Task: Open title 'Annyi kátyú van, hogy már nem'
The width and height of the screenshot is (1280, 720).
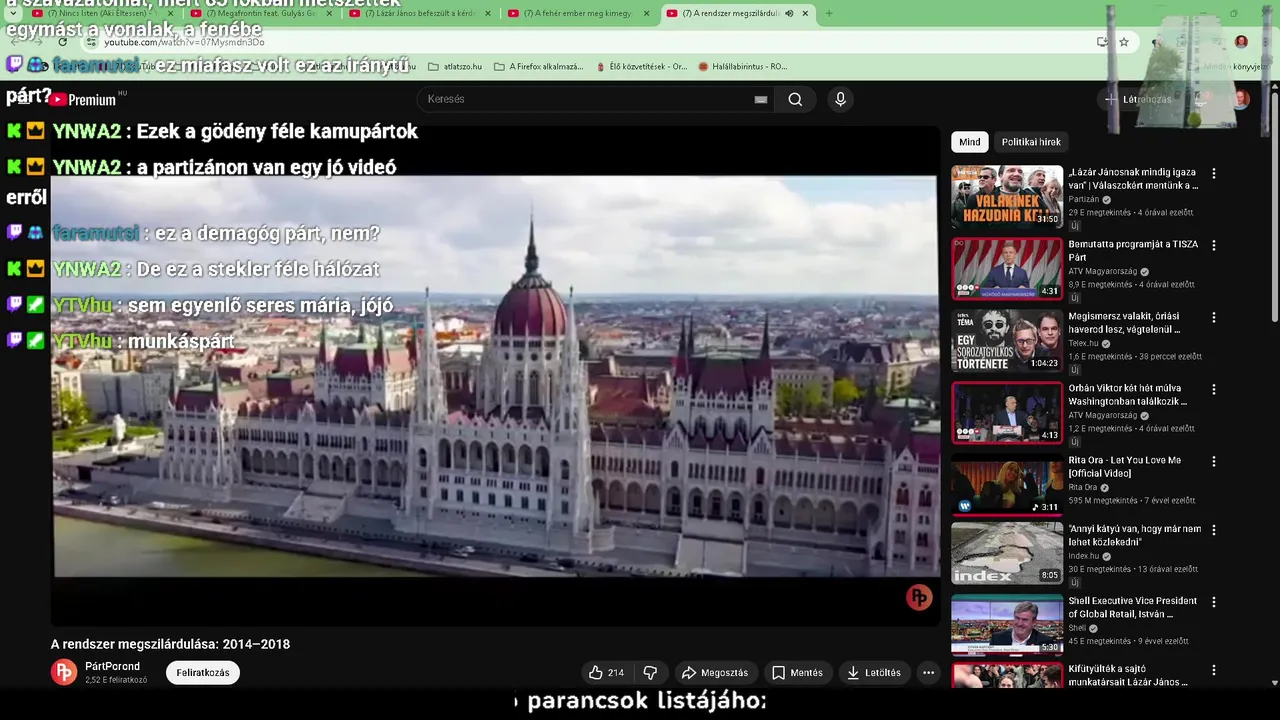Action: click(1135, 535)
